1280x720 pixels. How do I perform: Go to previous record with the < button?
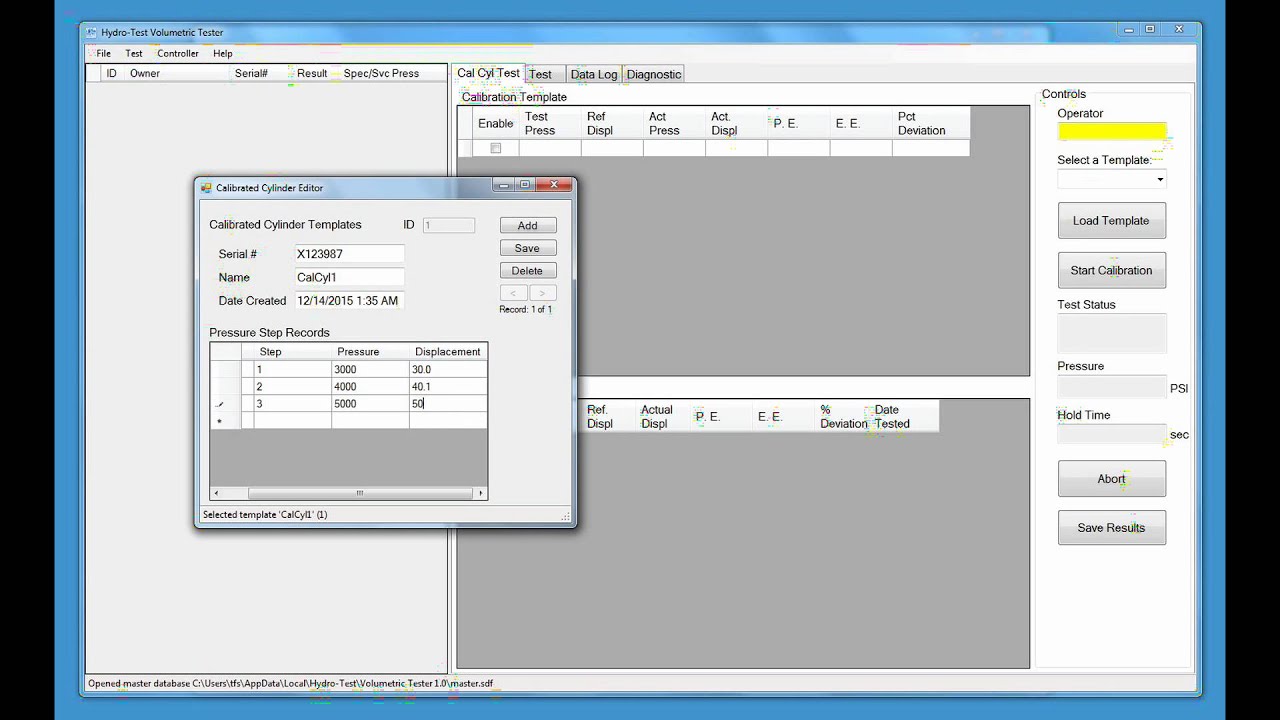tap(514, 294)
